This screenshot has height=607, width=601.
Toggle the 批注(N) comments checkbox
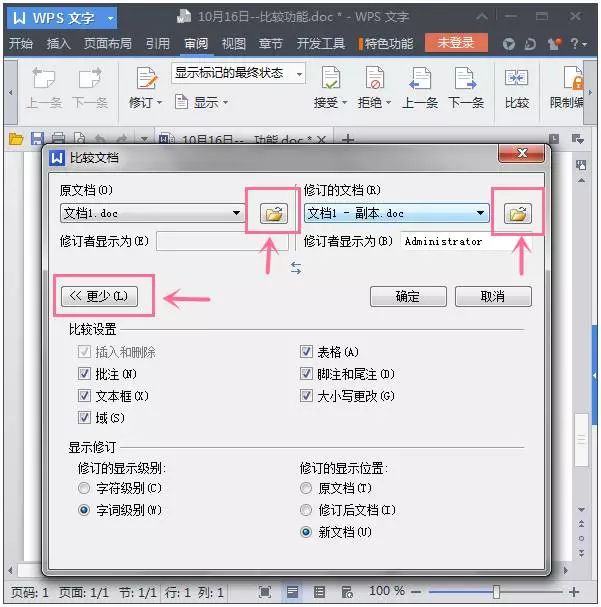[x=84, y=374]
